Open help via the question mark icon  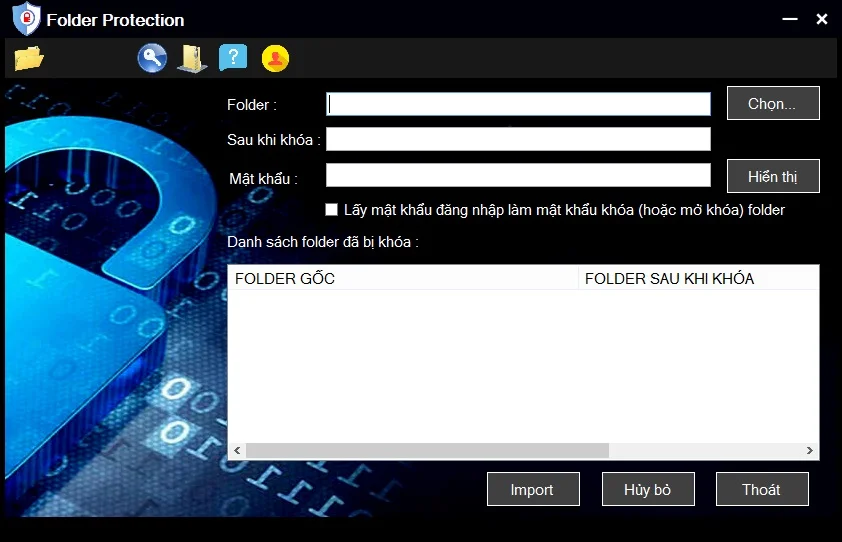233,58
